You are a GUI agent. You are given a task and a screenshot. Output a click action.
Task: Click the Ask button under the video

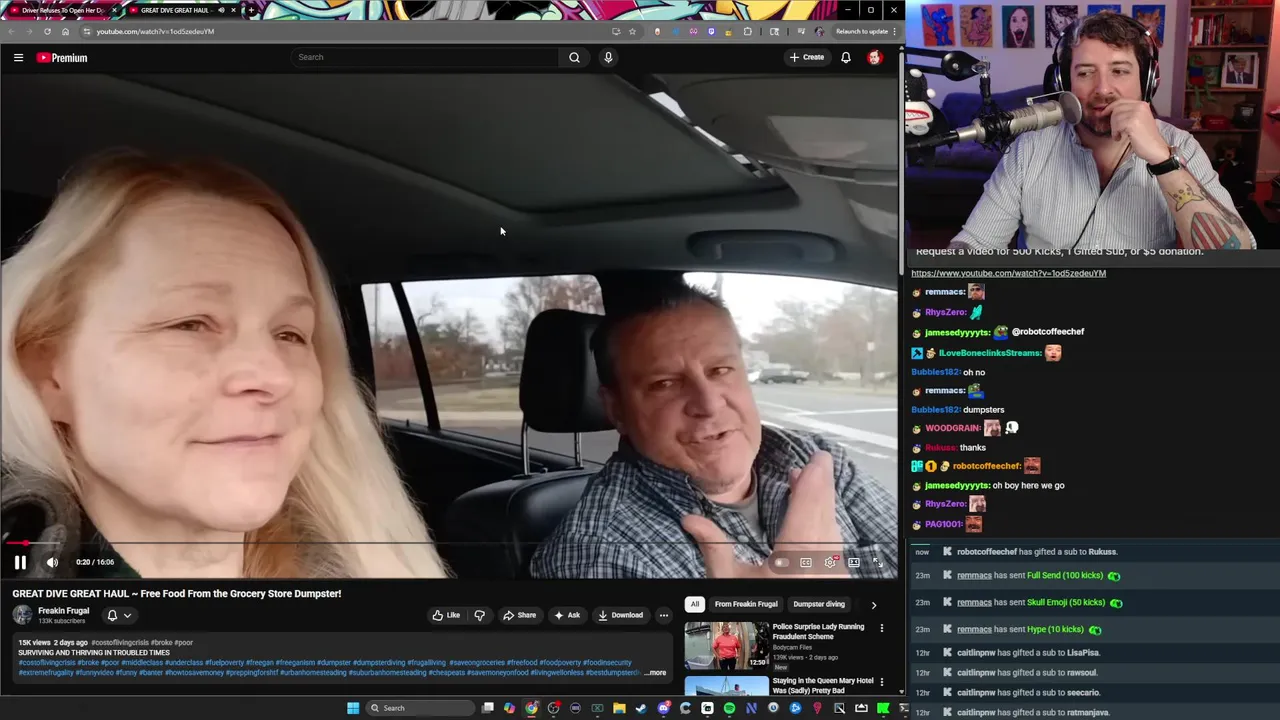[567, 615]
